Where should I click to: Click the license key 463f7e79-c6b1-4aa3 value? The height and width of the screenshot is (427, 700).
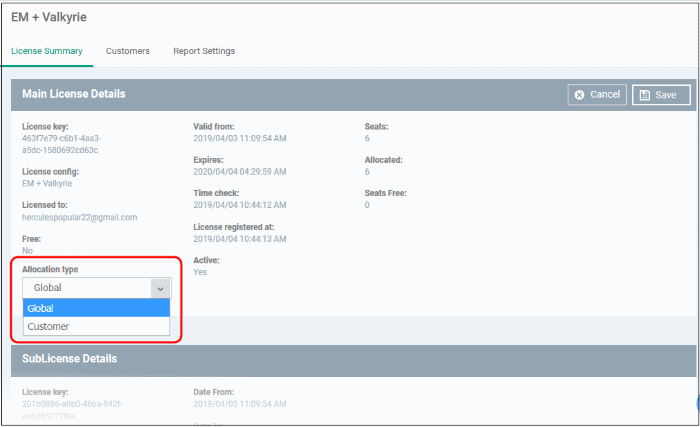[x=62, y=144]
